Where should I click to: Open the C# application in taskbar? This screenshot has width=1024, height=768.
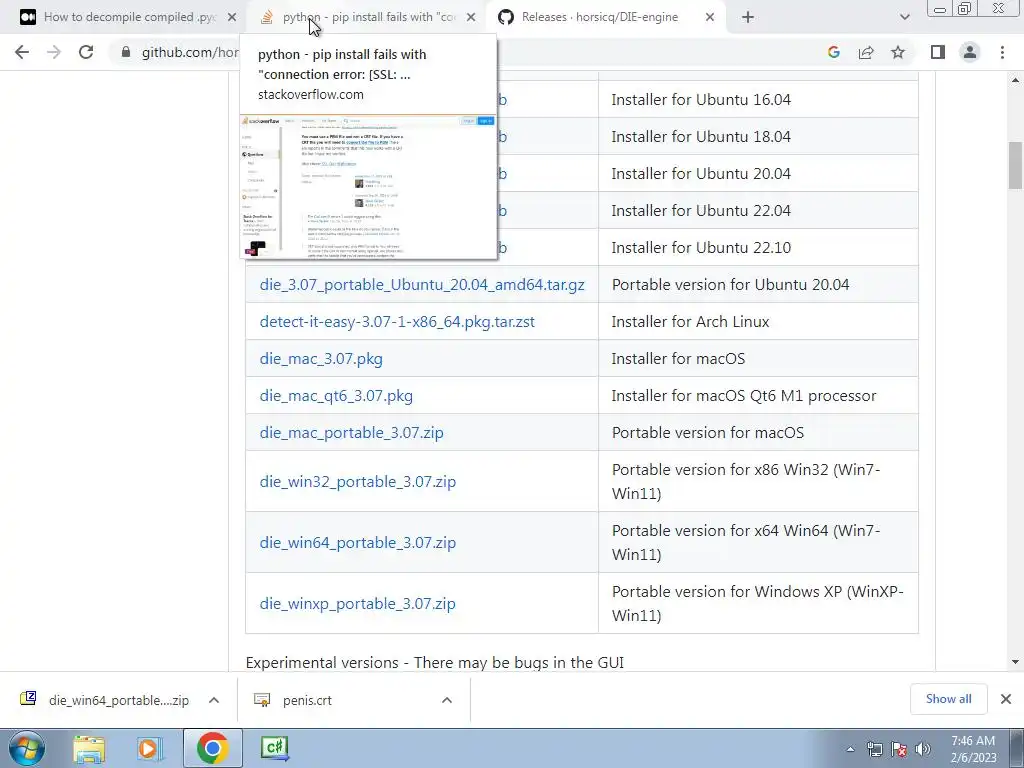coord(274,748)
